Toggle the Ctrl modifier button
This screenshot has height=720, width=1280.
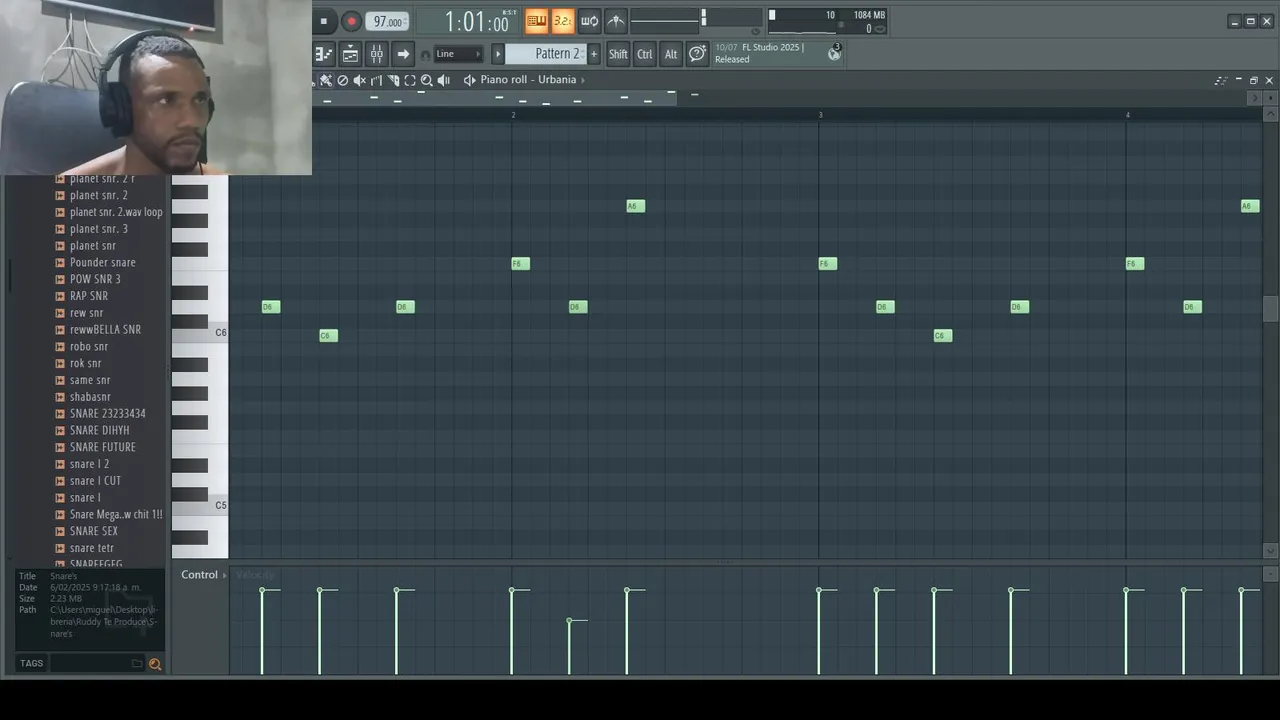(x=645, y=54)
